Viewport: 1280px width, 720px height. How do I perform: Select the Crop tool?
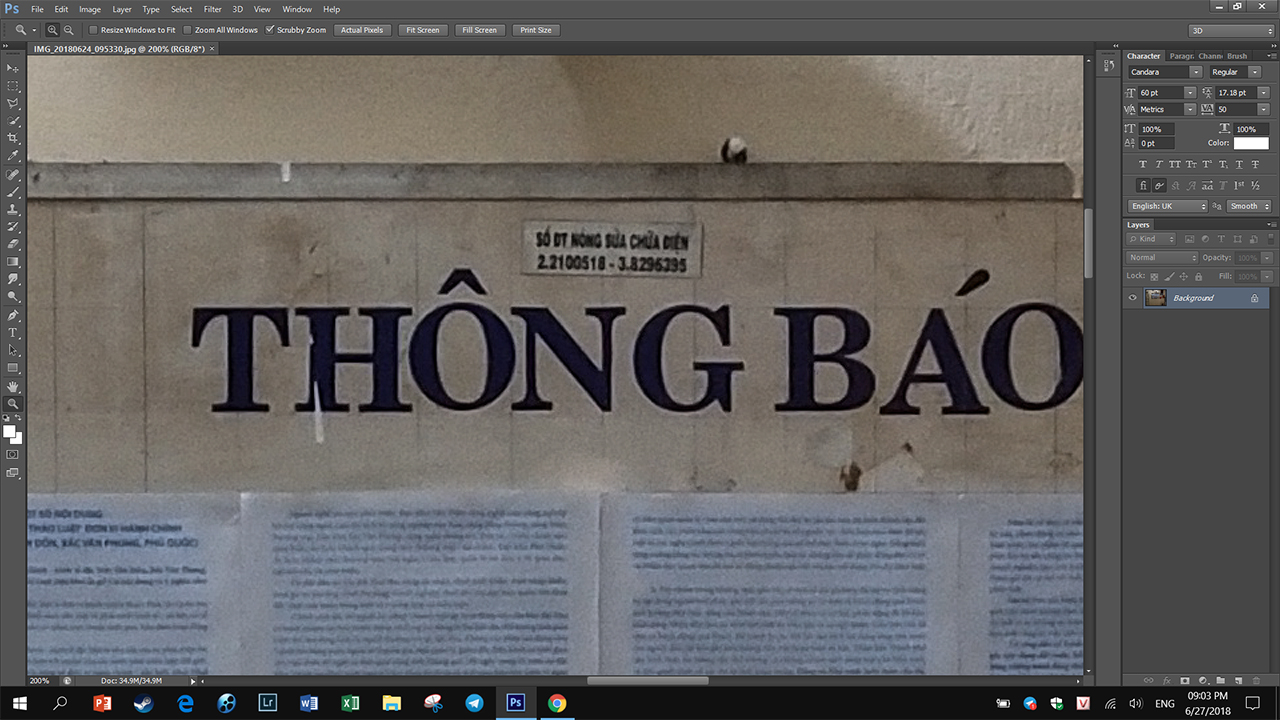pyautogui.click(x=13, y=138)
